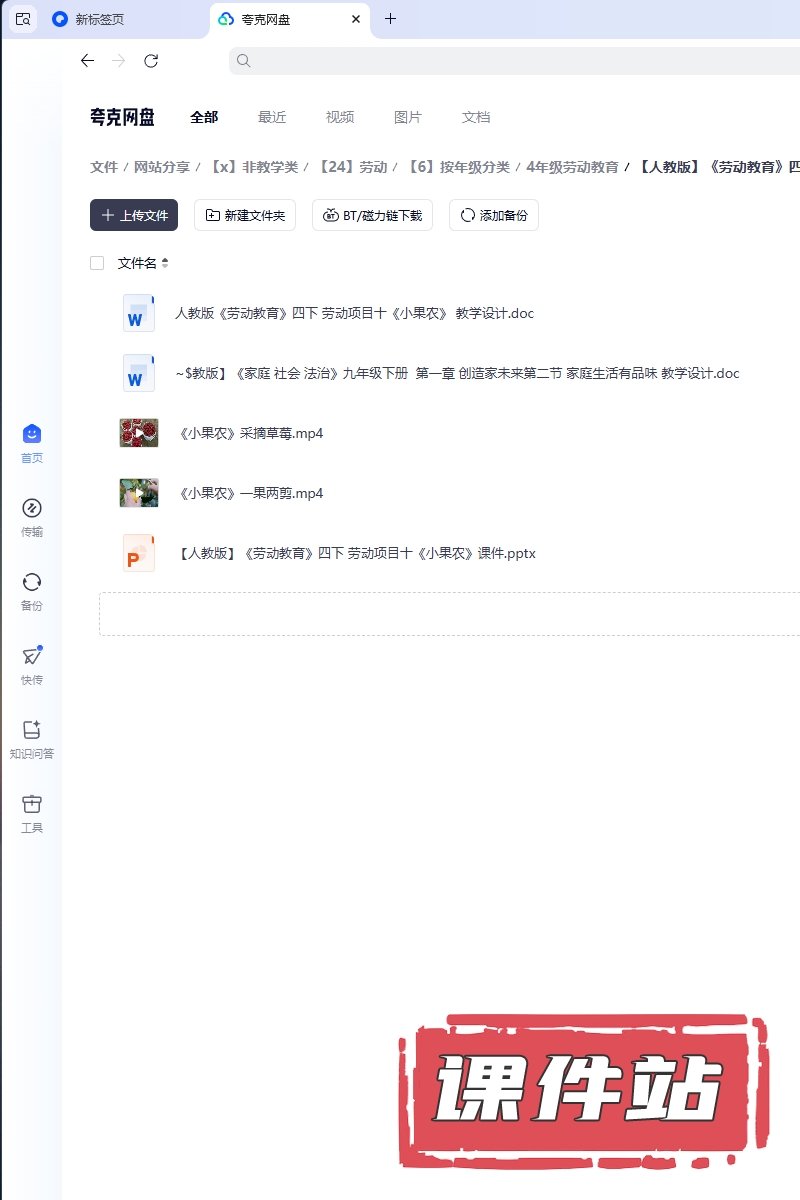Click the browser reload icon
Image resolution: width=800 pixels, height=1200 pixels.
(x=151, y=61)
